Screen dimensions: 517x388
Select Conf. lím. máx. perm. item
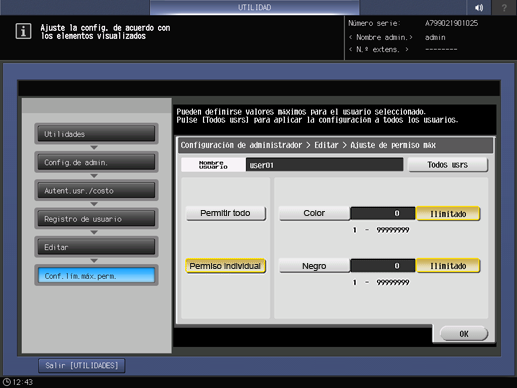(x=96, y=276)
